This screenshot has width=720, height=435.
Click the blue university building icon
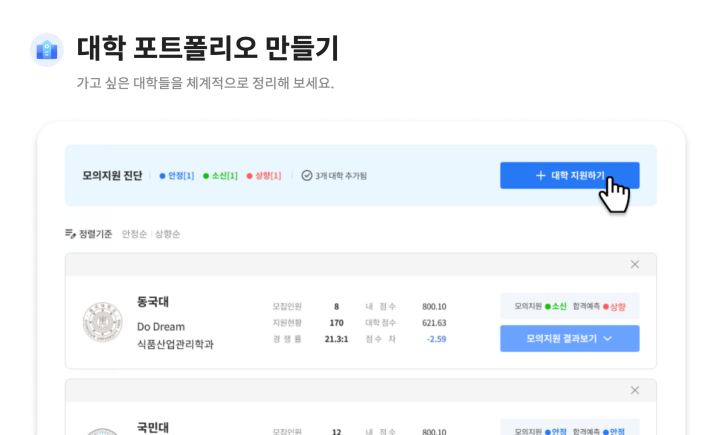tap(47, 50)
